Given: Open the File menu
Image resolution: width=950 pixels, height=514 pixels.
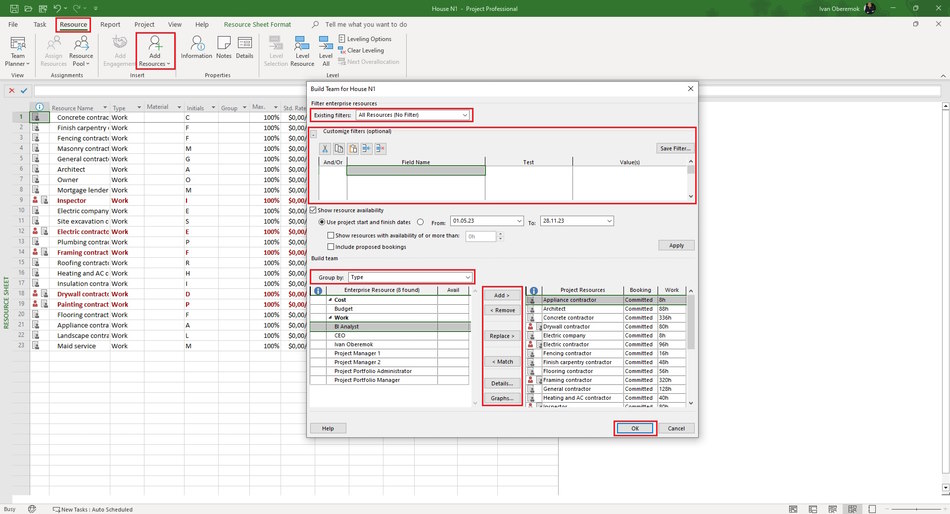Looking at the screenshot, I should click(13, 24).
